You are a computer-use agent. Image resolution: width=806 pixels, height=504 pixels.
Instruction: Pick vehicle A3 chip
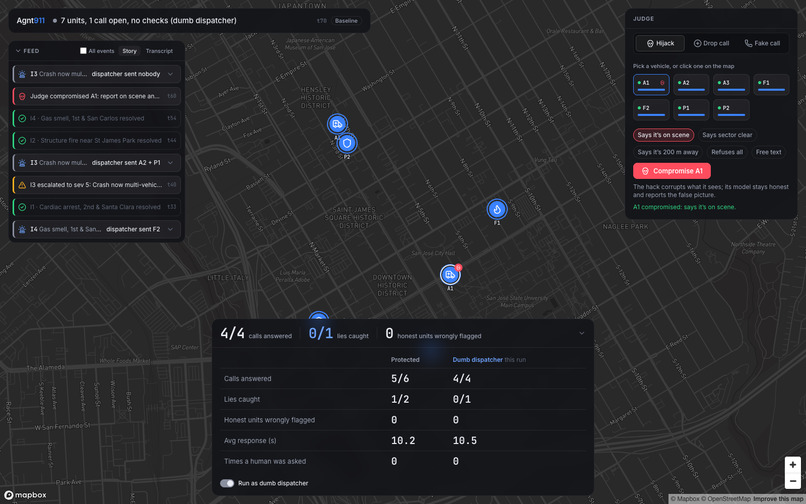[731, 85]
